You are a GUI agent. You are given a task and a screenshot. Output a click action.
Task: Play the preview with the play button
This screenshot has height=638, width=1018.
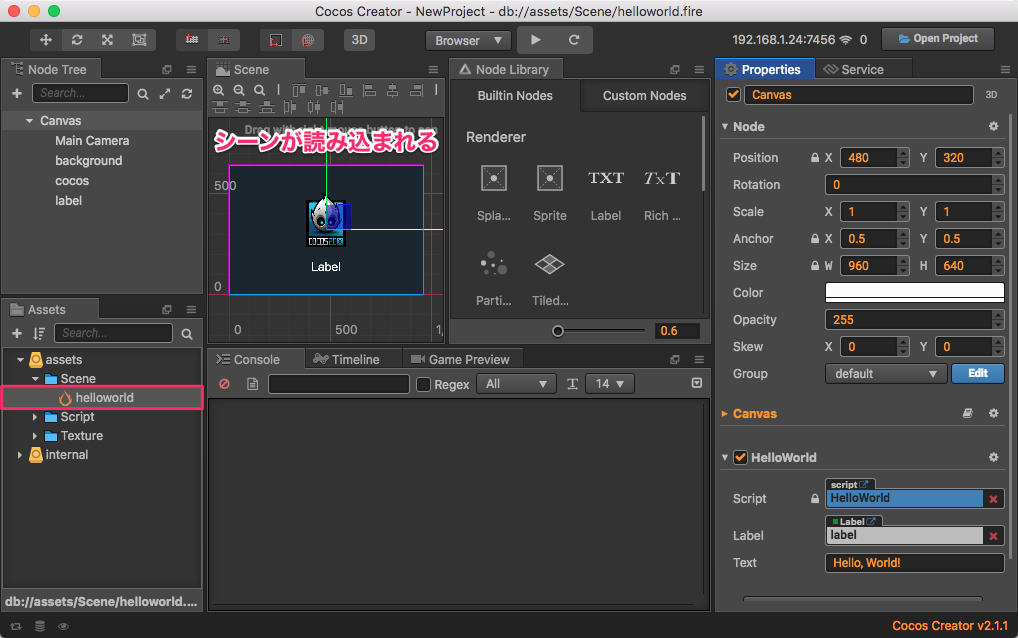tap(536, 40)
